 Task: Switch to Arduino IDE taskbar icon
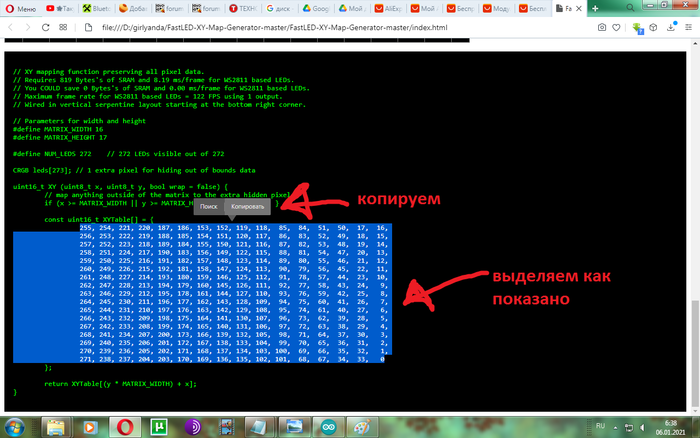click(328, 427)
